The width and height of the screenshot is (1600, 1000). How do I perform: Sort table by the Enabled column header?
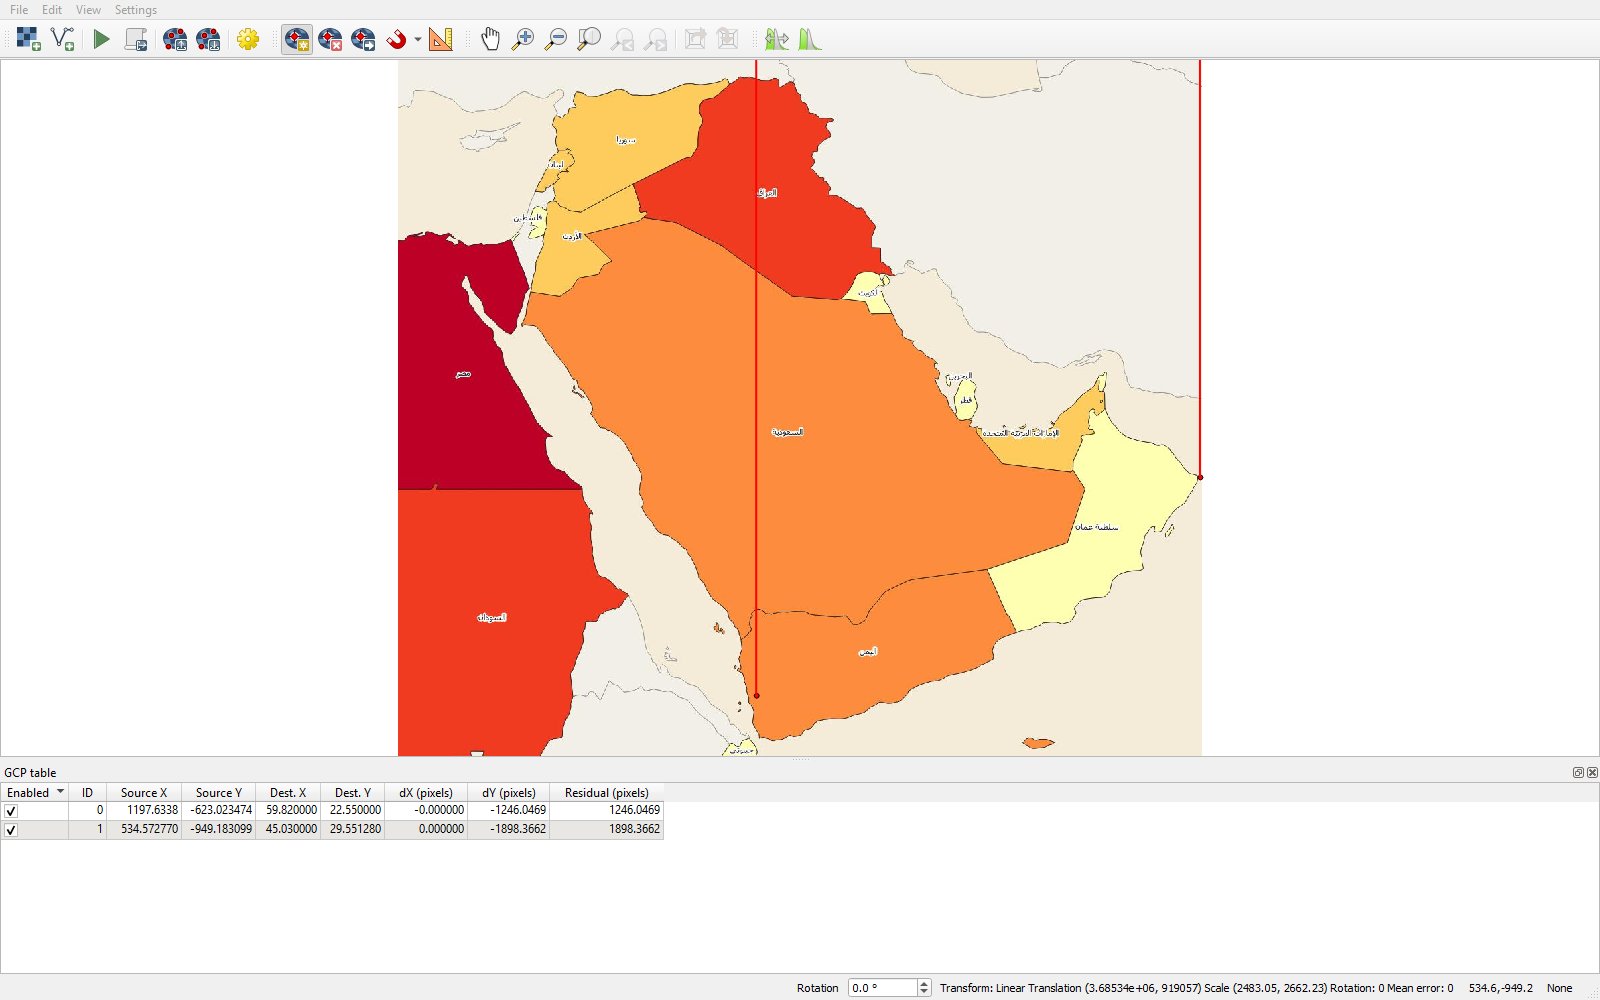click(34, 792)
